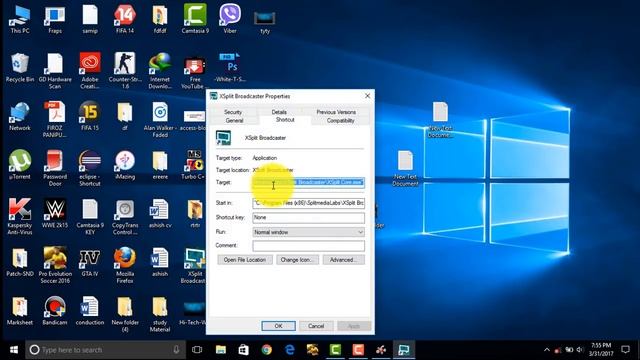The width and height of the screenshot is (640, 360).
Task: Select the Internet Download Manager desktop icon
Action: click(x=160, y=70)
